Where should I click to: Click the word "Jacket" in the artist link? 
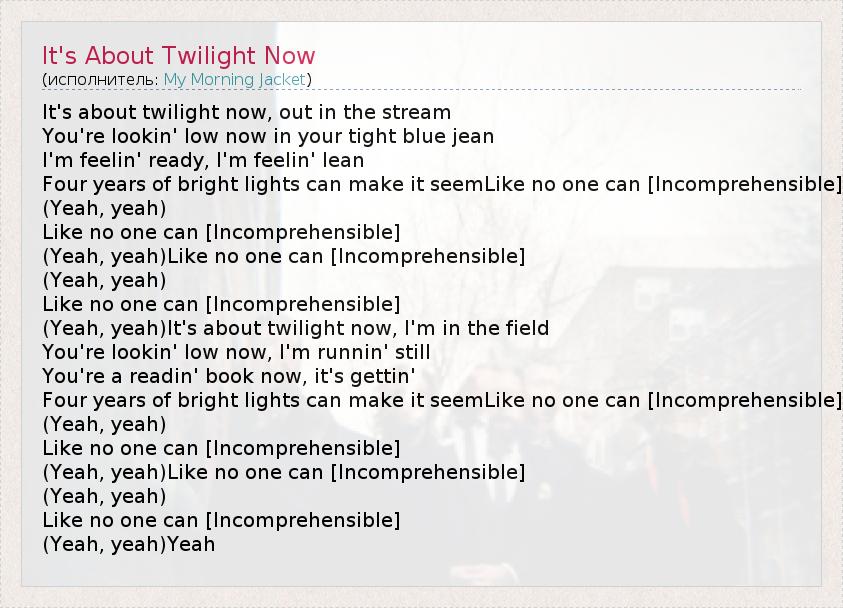[x=282, y=79]
